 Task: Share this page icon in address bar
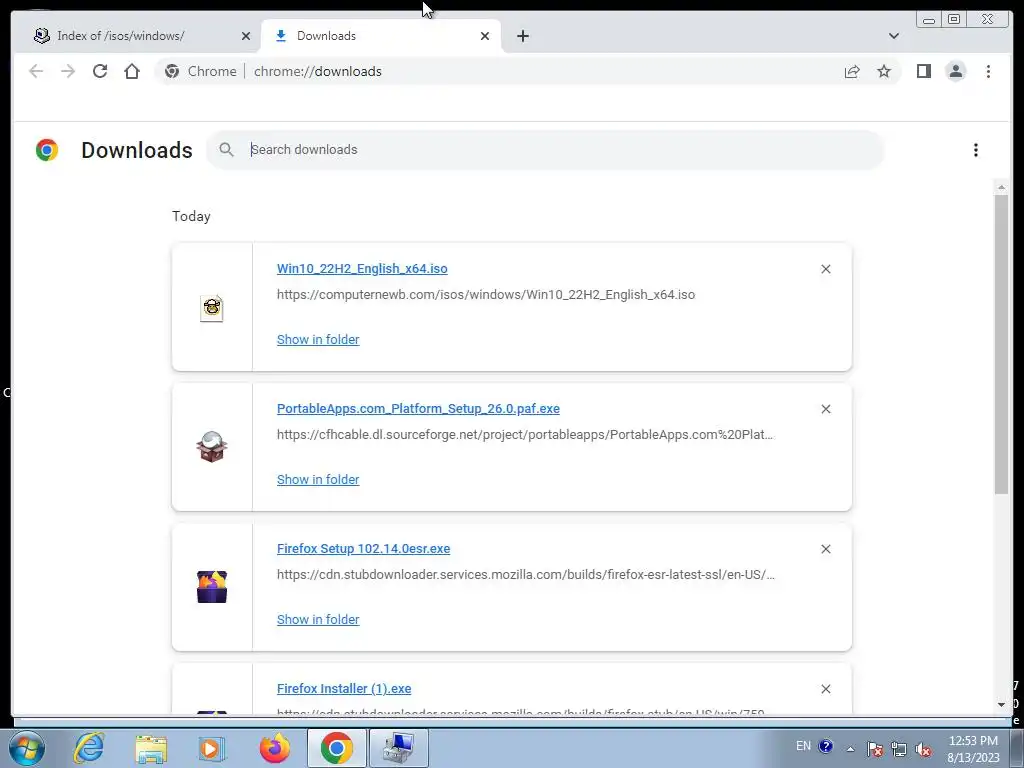[x=852, y=71]
